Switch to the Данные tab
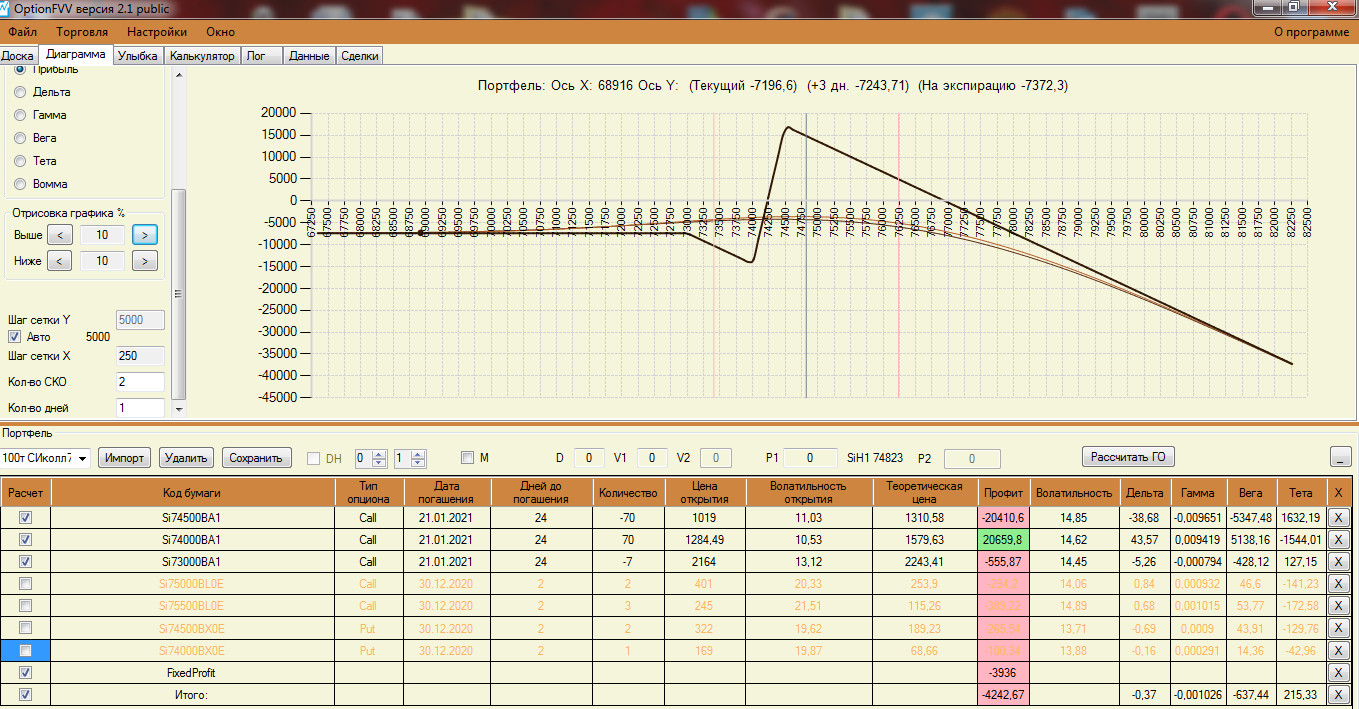 tap(309, 56)
